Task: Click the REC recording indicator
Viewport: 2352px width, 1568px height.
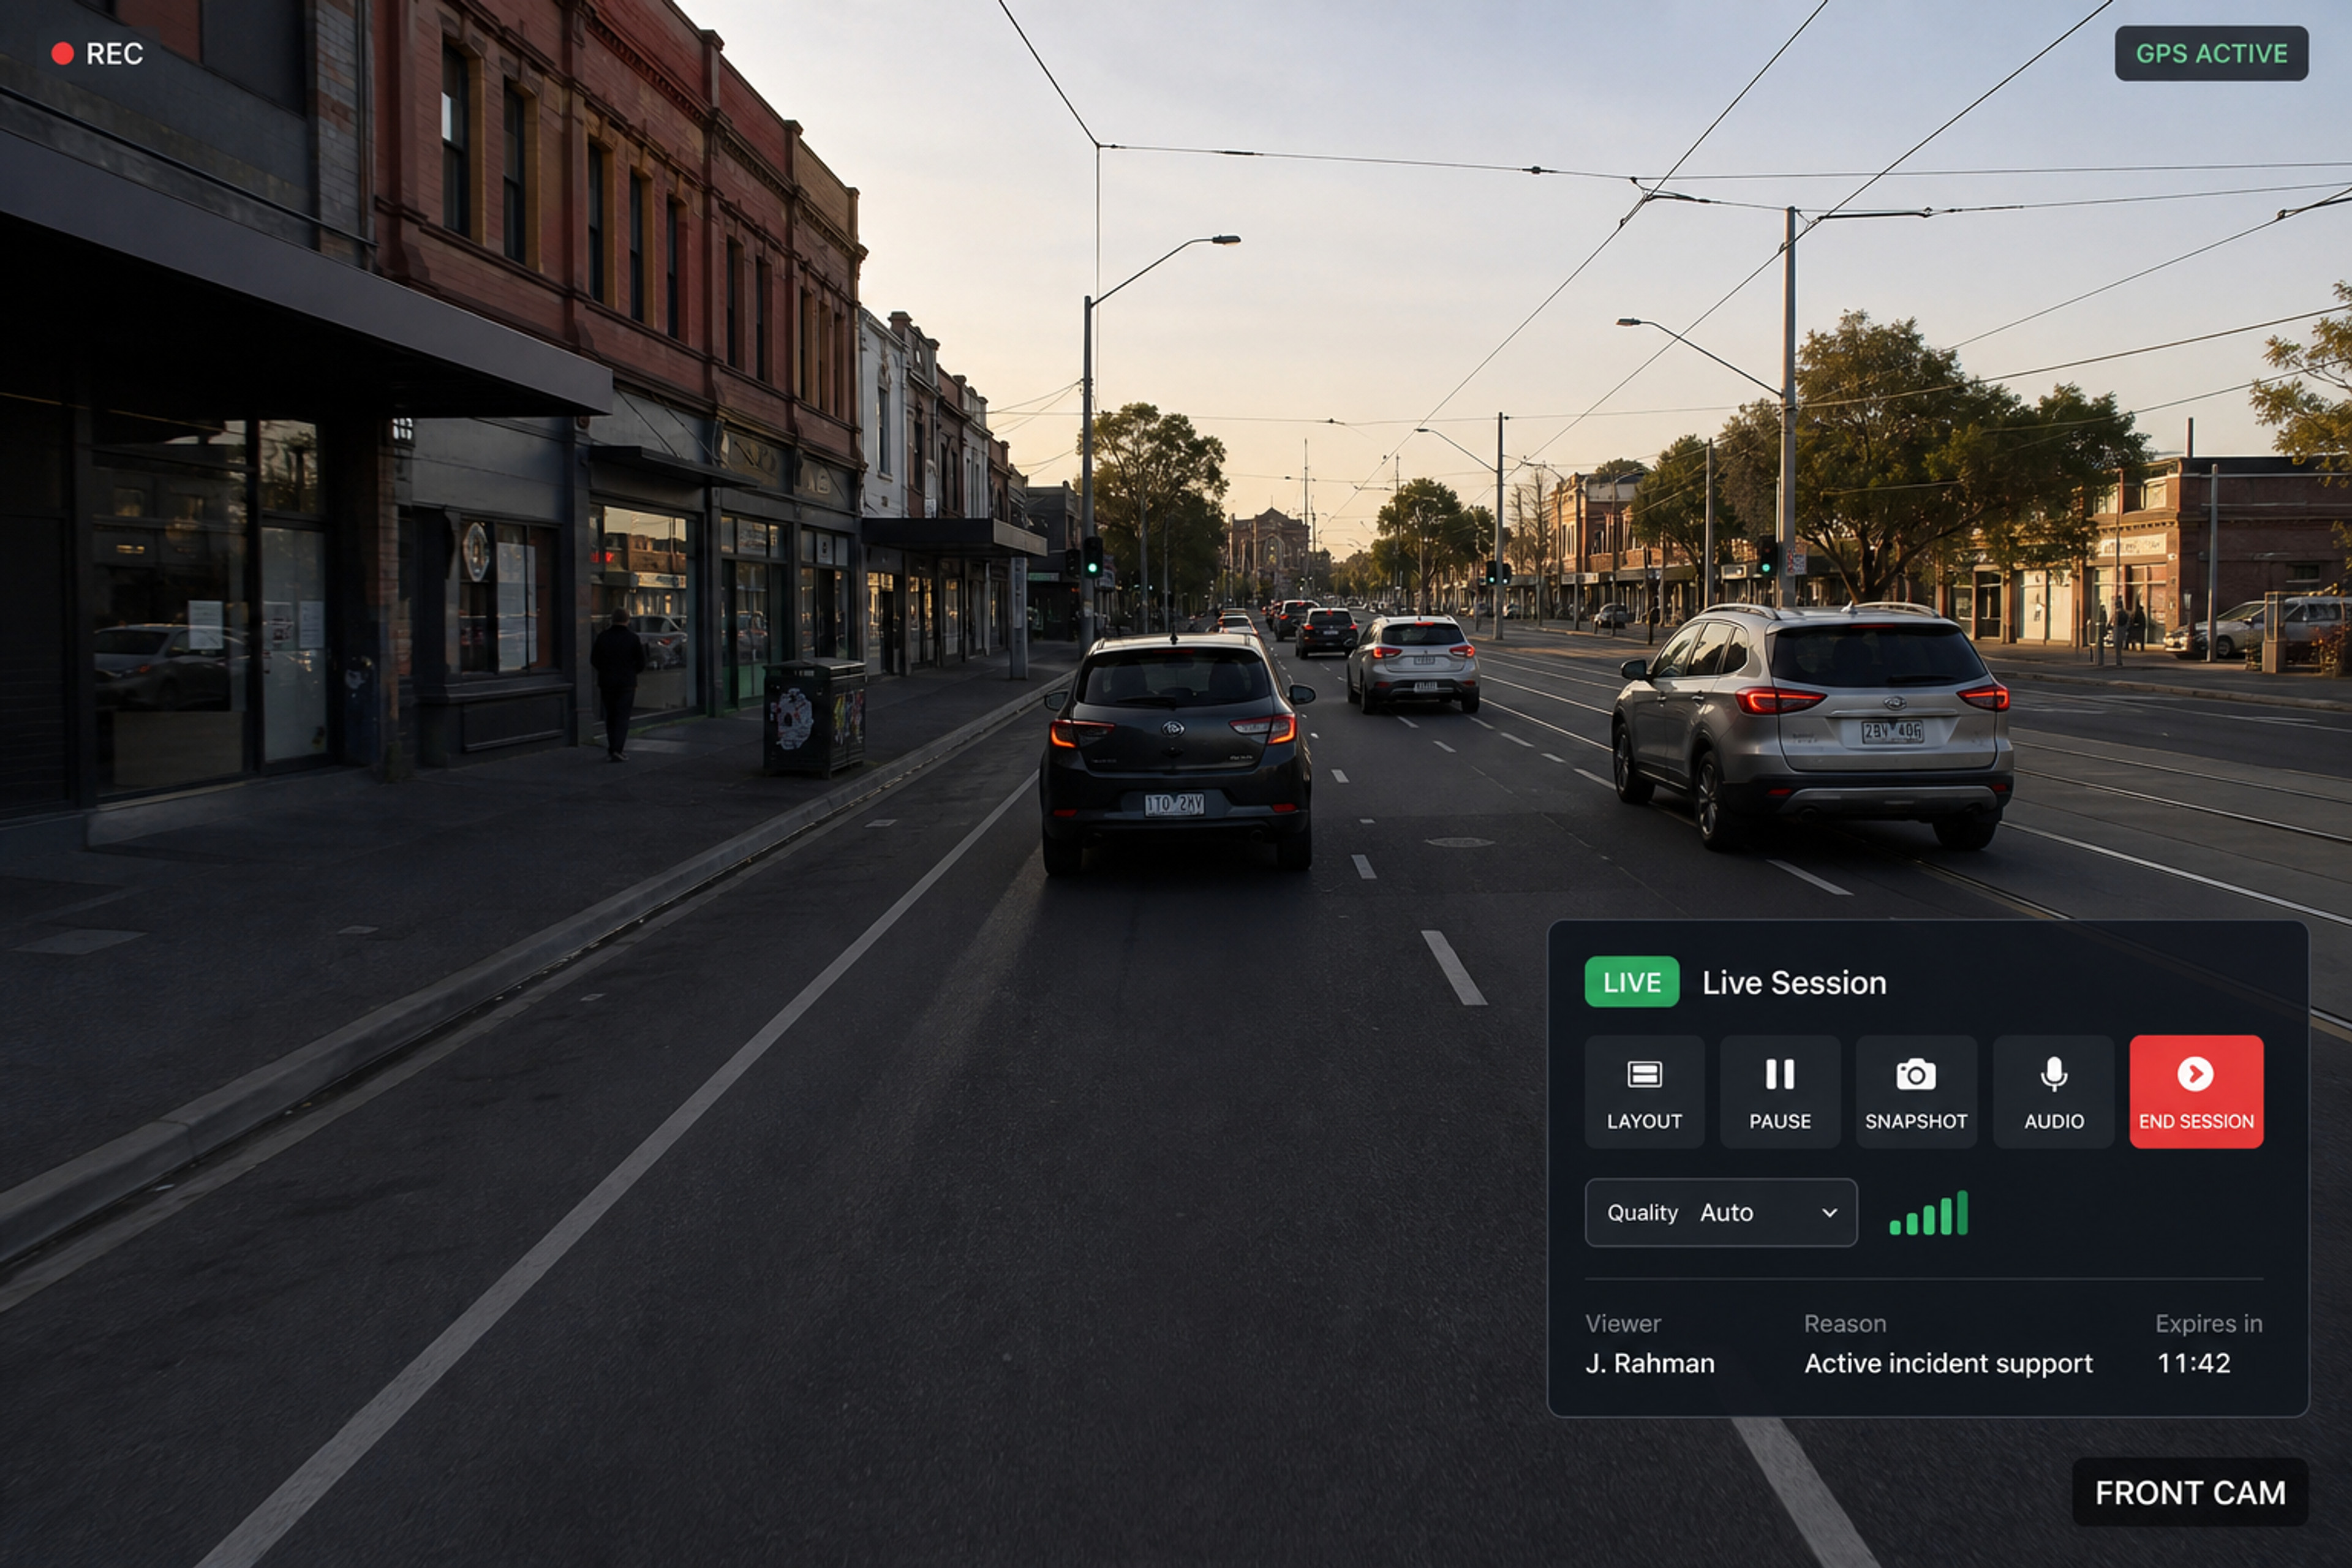Action: (x=98, y=54)
